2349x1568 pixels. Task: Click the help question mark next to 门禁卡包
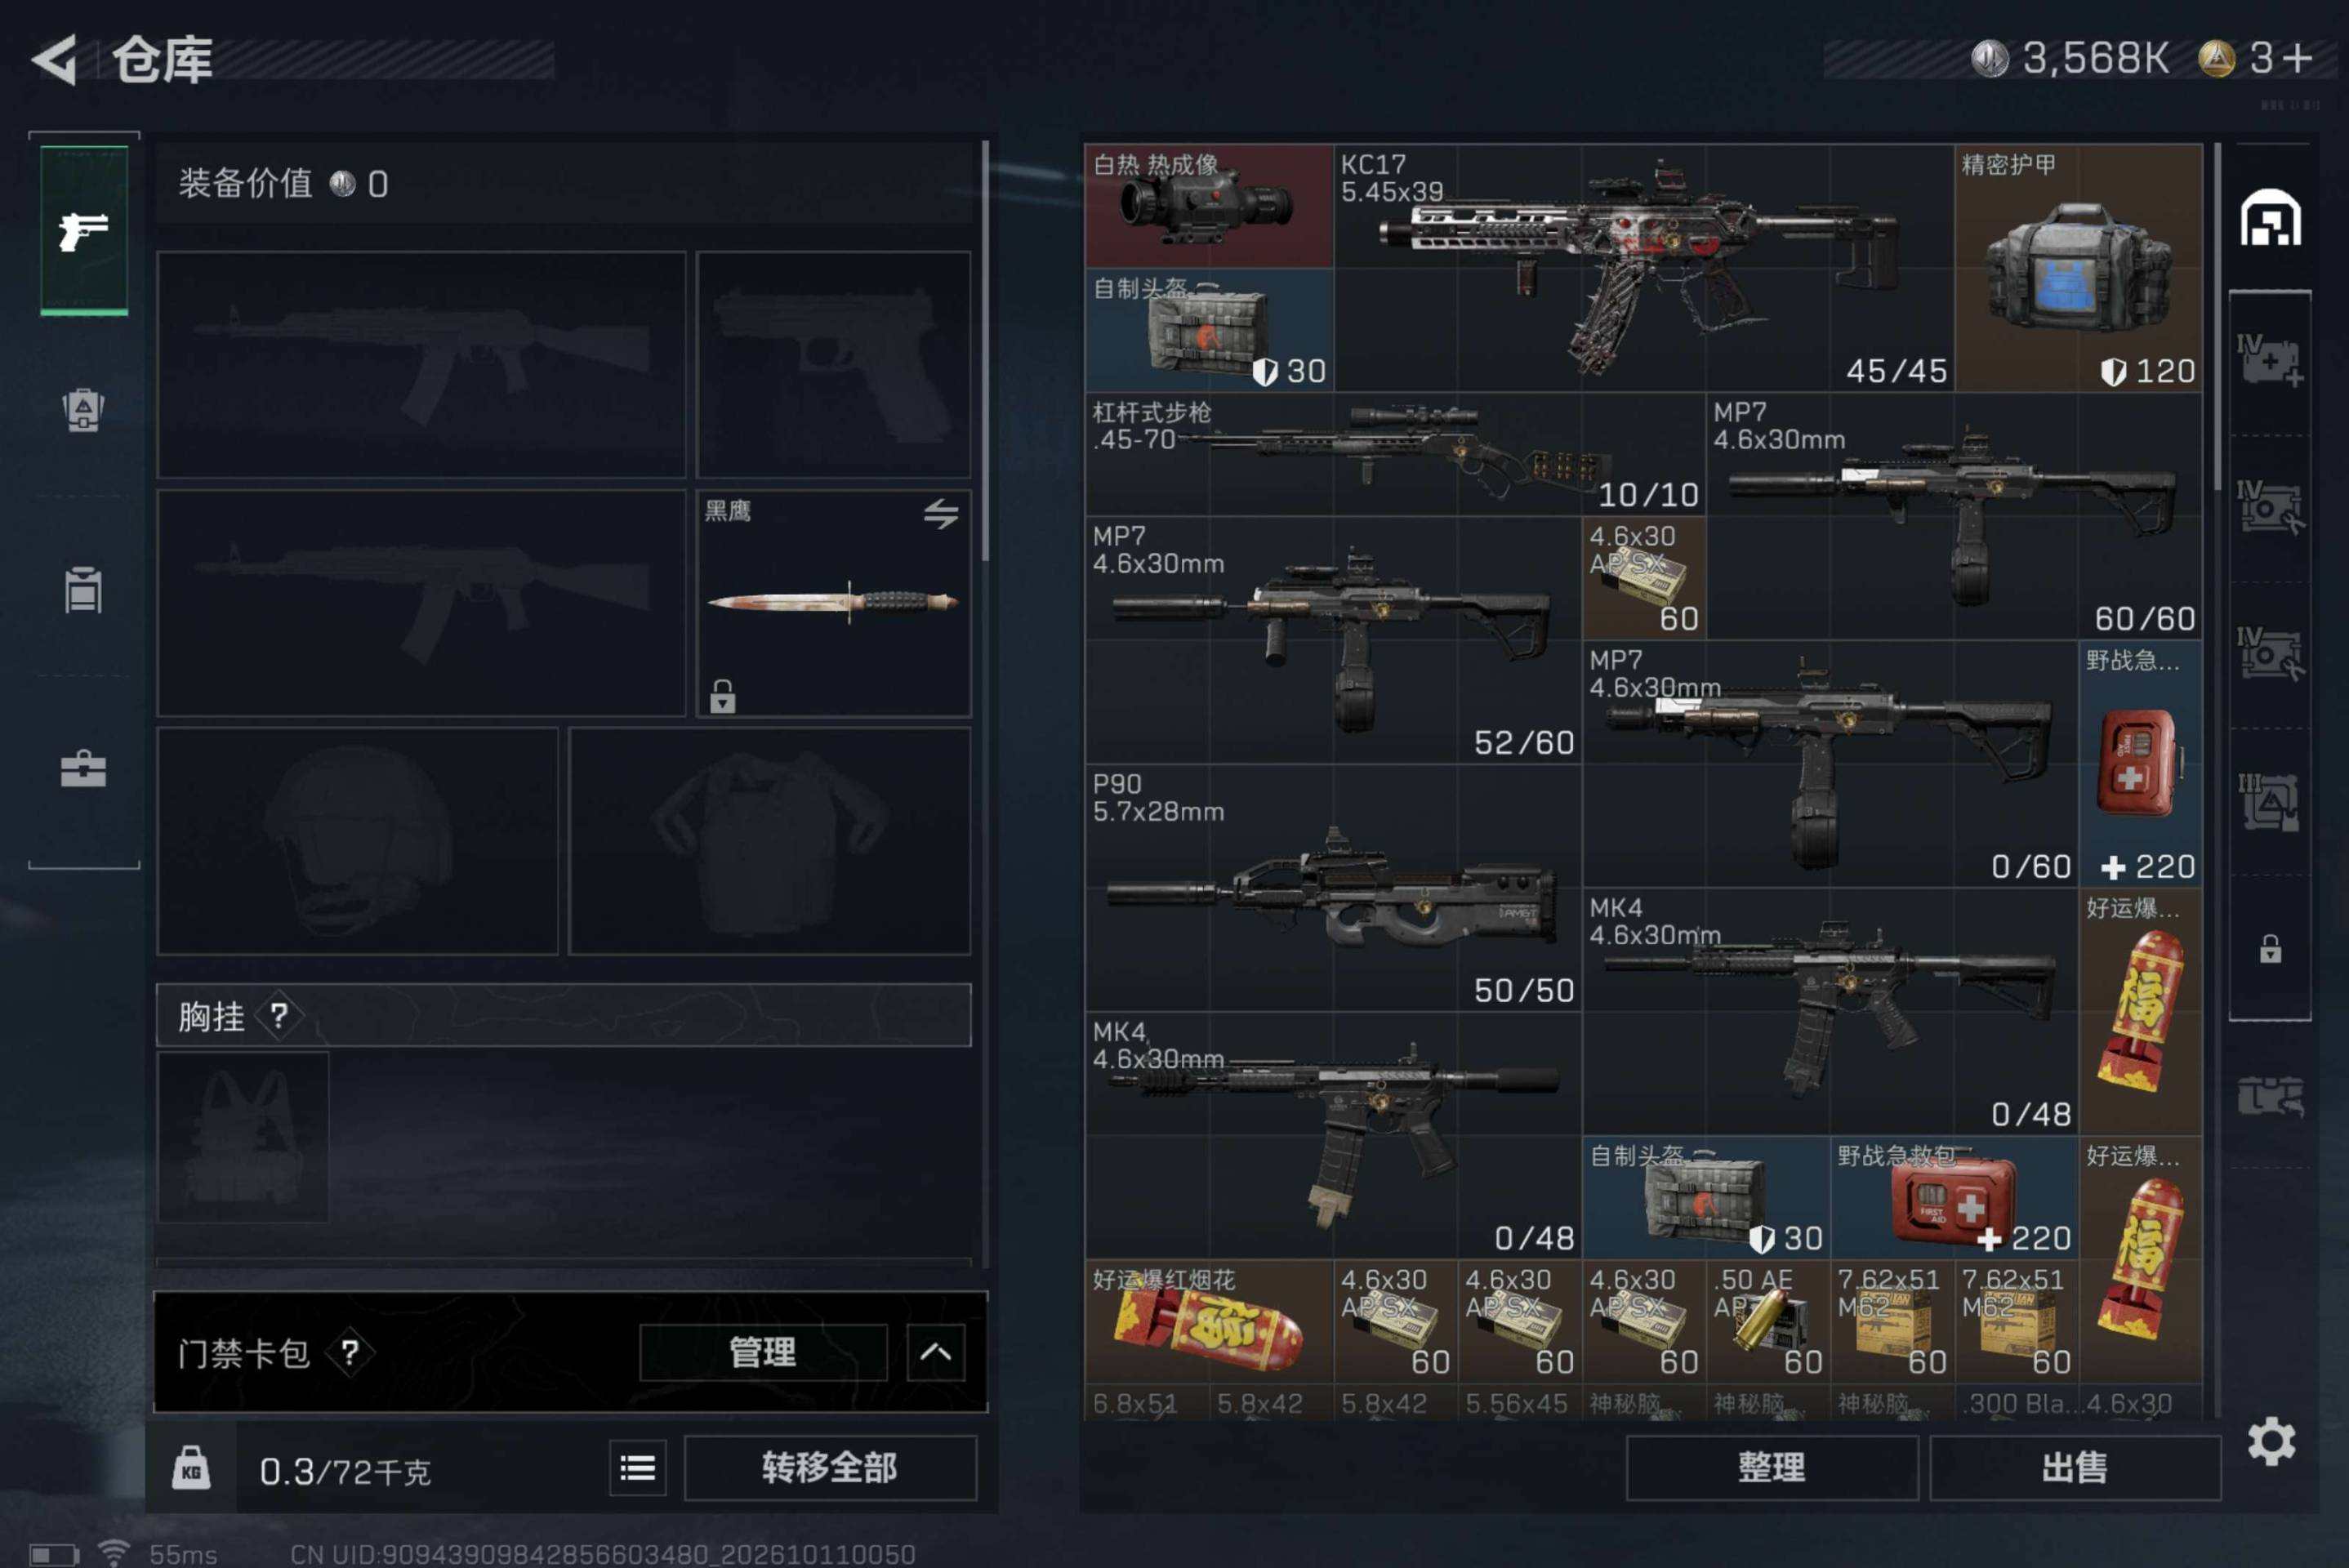click(x=349, y=1353)
